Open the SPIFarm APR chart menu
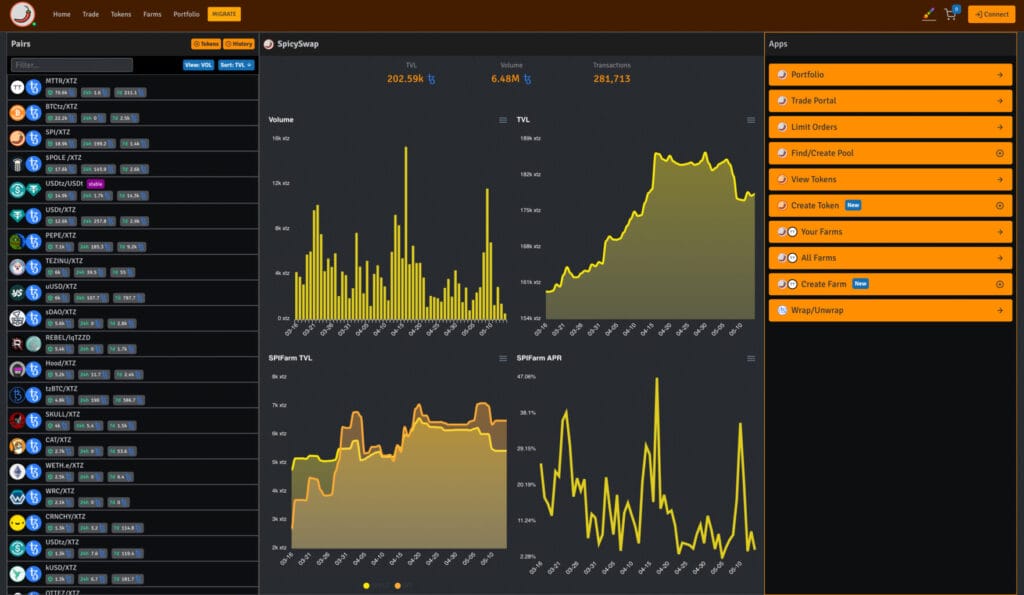Image resolution: width=1024 pixels, height=595 pixels. pyautogui.click(x=751, y=359)
